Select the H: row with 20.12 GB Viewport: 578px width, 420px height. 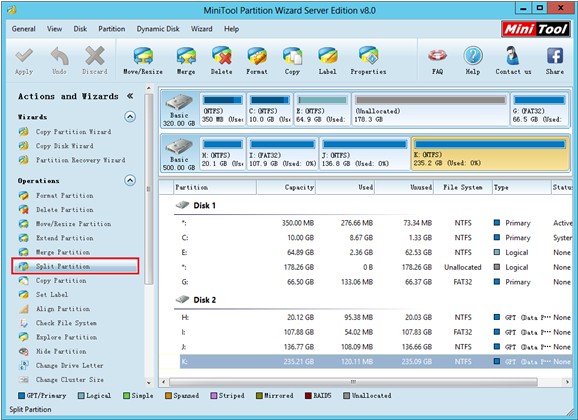point(376,317)
